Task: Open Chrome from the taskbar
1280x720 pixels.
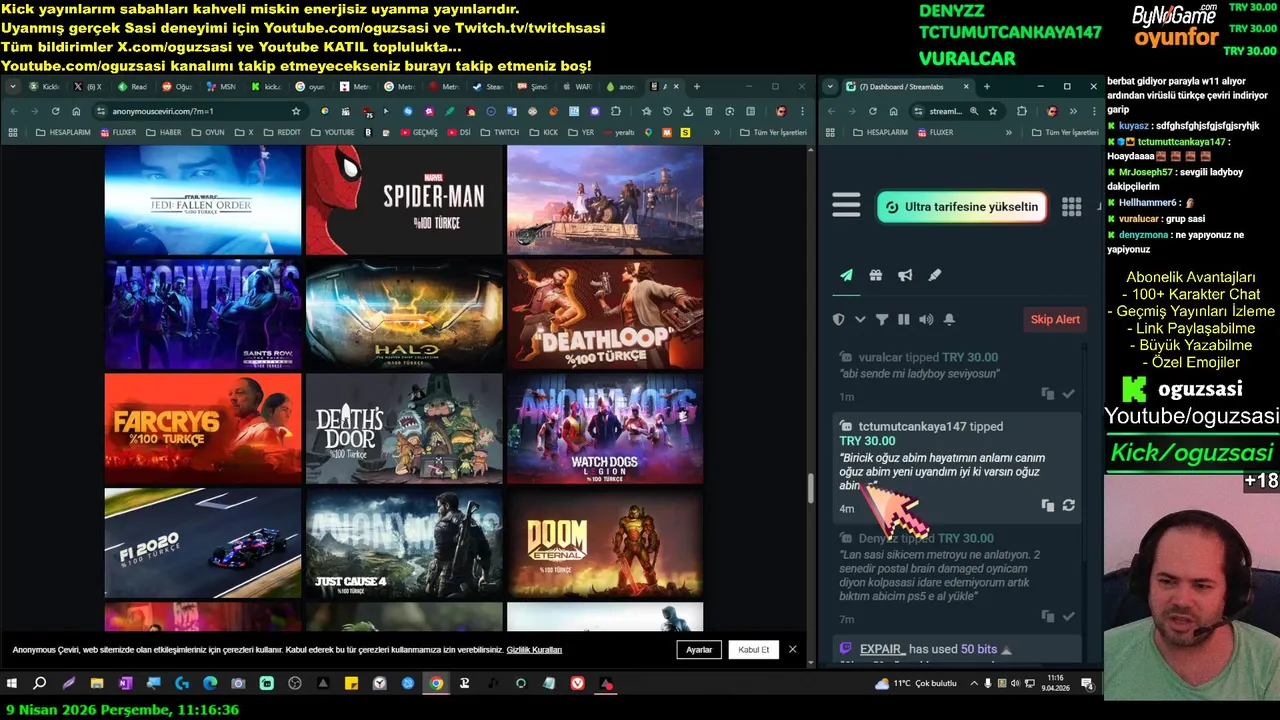Action: pos(437,684)
